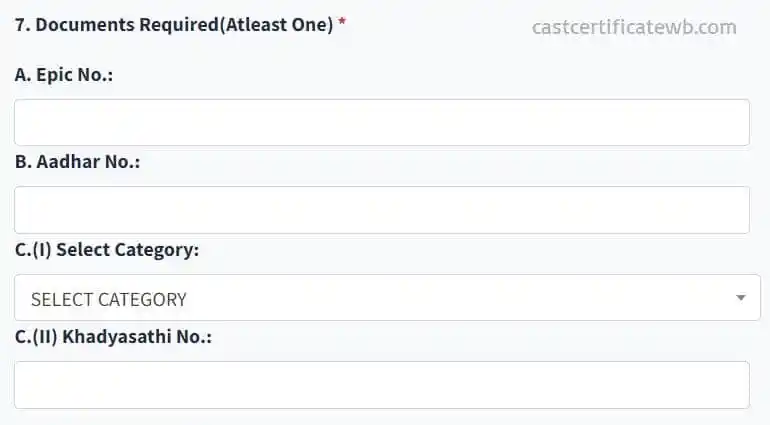Click the 'A. Epic No.:' label
The height and width of the screenshot is (425, 770).
pyautogui.click(x=64, y=75)
